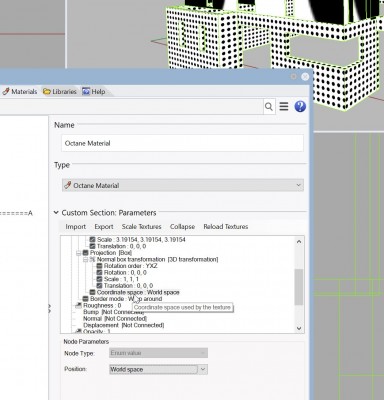This screenshot has width=384, height=400.
Task: Click the Border mode node icon
Action: coord(85,299)
